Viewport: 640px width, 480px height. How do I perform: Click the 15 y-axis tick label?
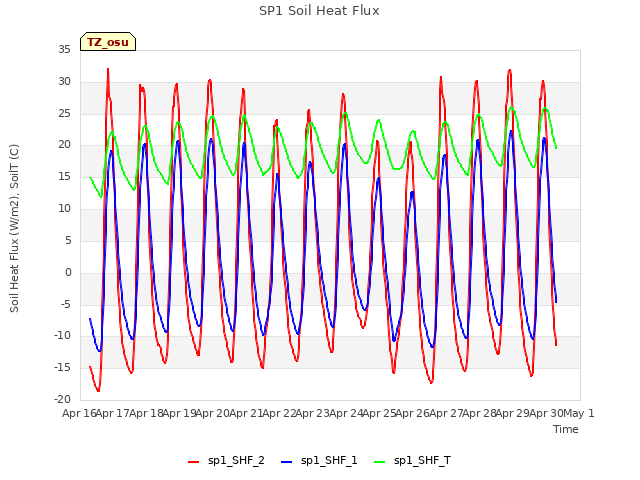point(64,177)
